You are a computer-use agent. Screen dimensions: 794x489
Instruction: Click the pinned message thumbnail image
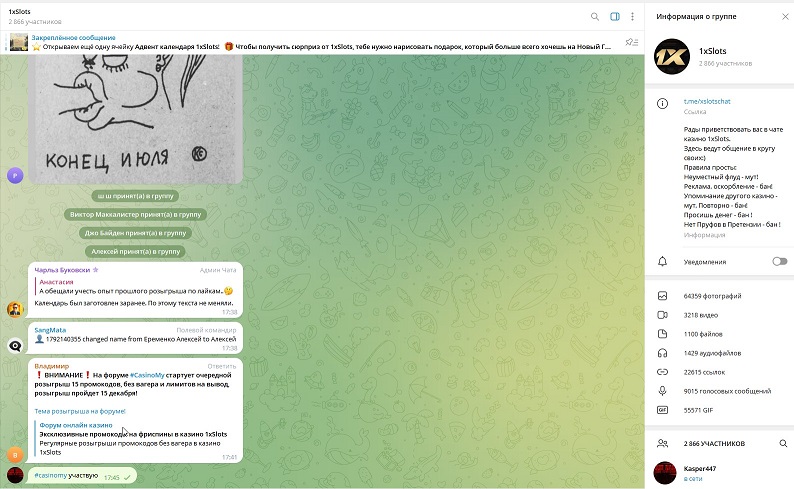(19, 42)
